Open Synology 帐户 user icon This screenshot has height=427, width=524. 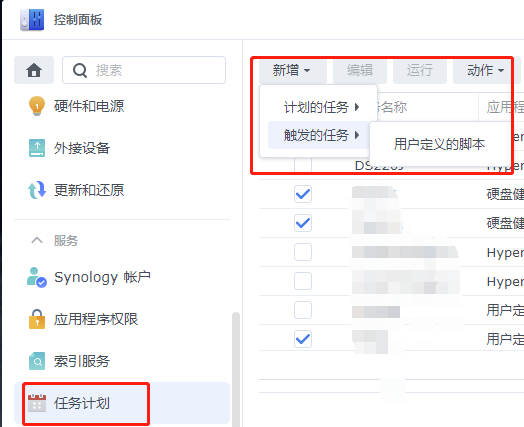click(x=37, y=277)
